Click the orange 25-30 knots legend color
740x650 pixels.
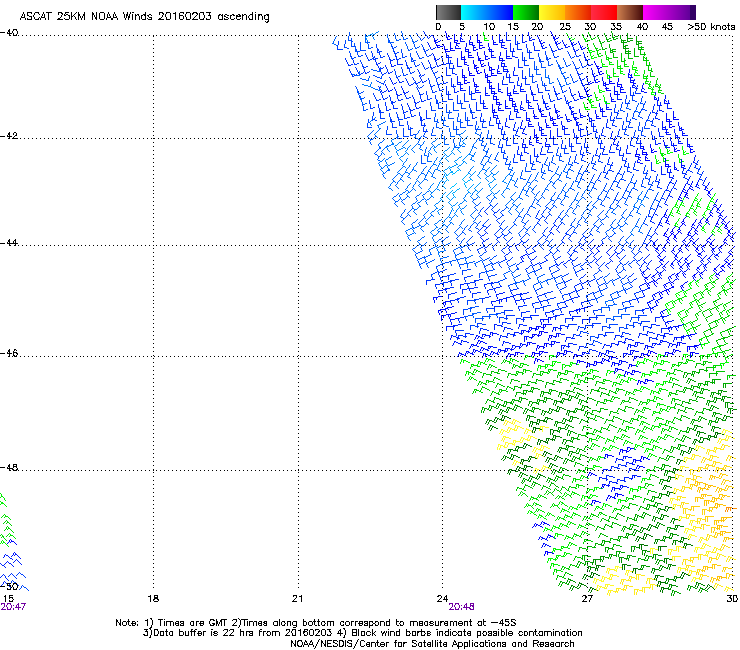point(578,12)
